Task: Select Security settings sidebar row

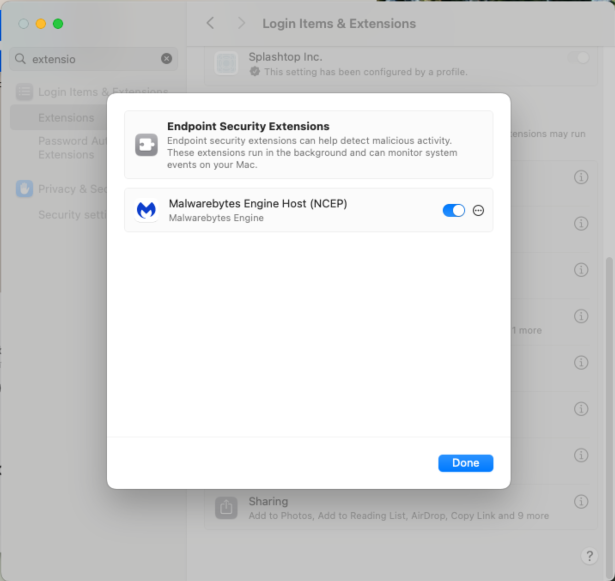Action: coord(72,215)
